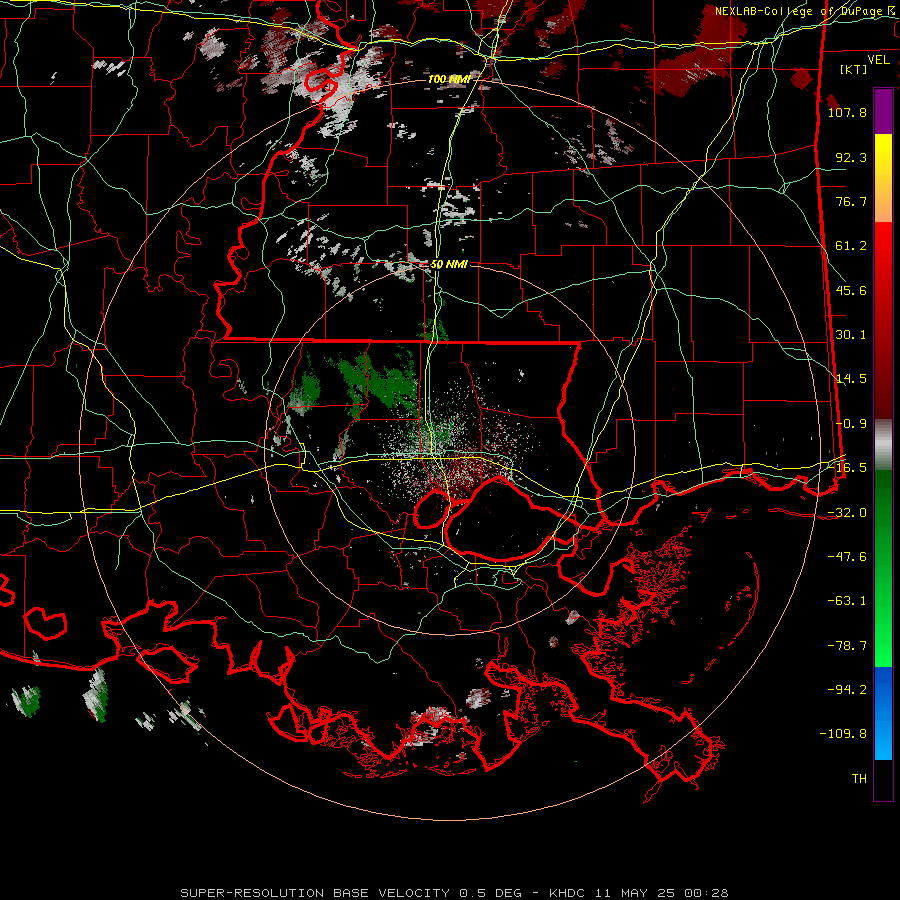The image size is (900, 900).
Task: Click the purple segment of the color bar
Action: [883, 111]
